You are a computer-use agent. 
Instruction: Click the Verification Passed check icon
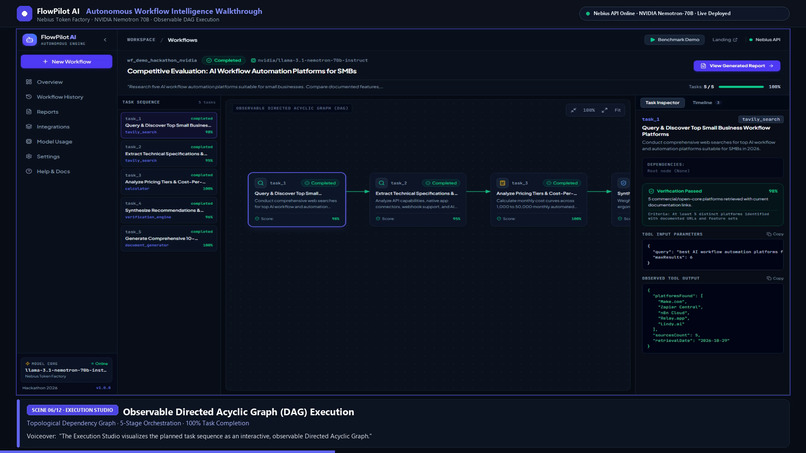point(651,191)
